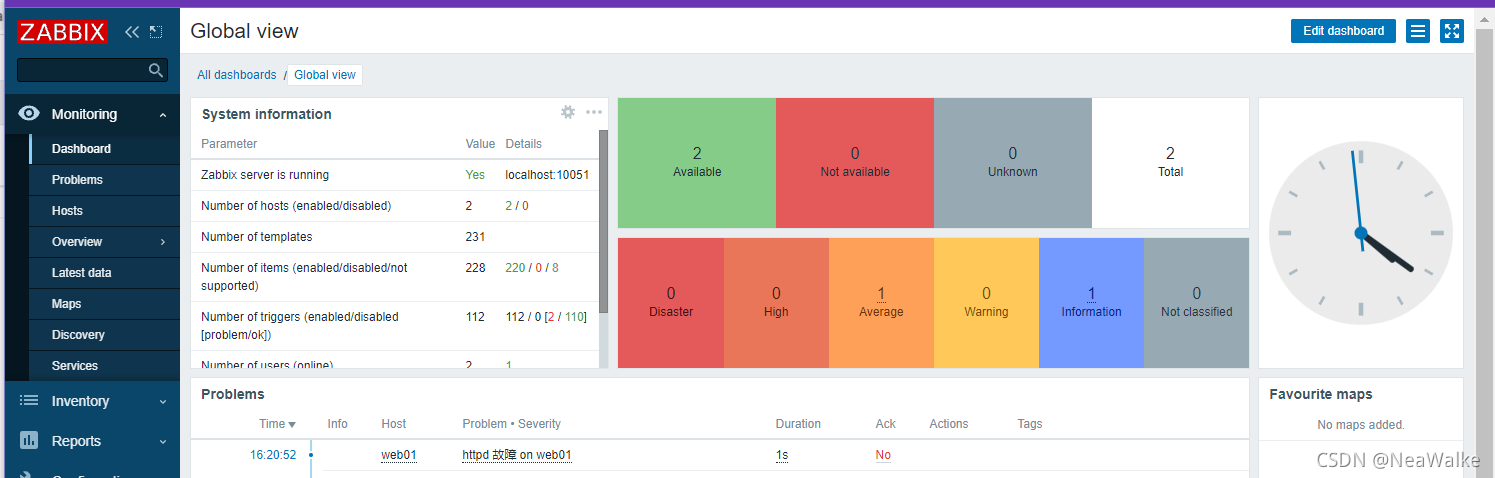The height and width of the screenshot is (478, 1495).
Task: Click the items value 228
Action: pos(475,268)
